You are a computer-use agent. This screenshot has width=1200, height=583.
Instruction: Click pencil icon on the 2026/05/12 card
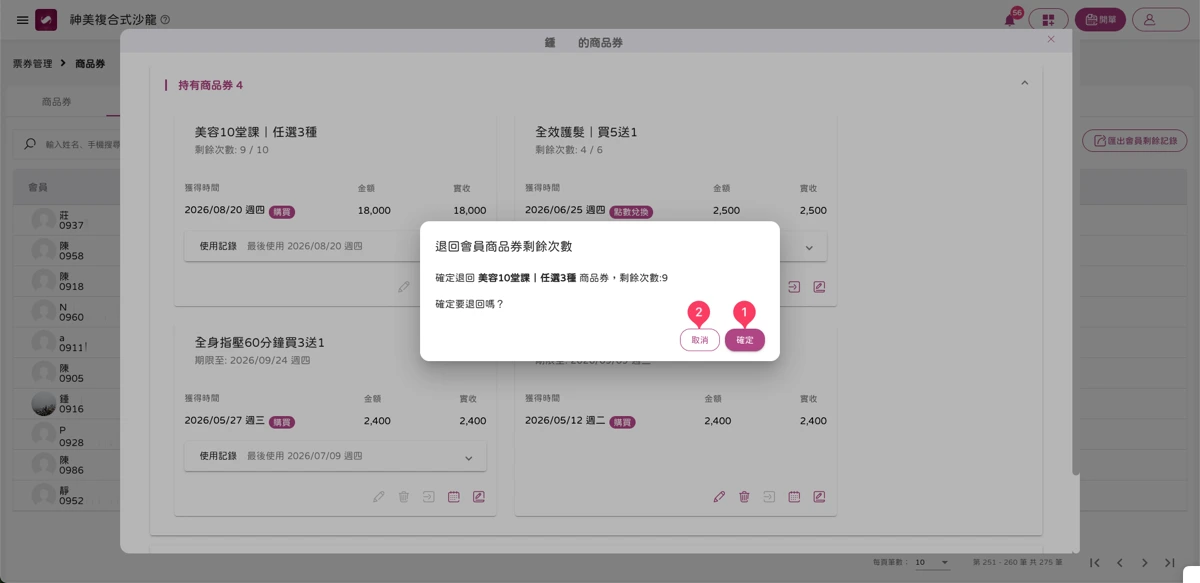pyautogui.click(x=719, y=497)
